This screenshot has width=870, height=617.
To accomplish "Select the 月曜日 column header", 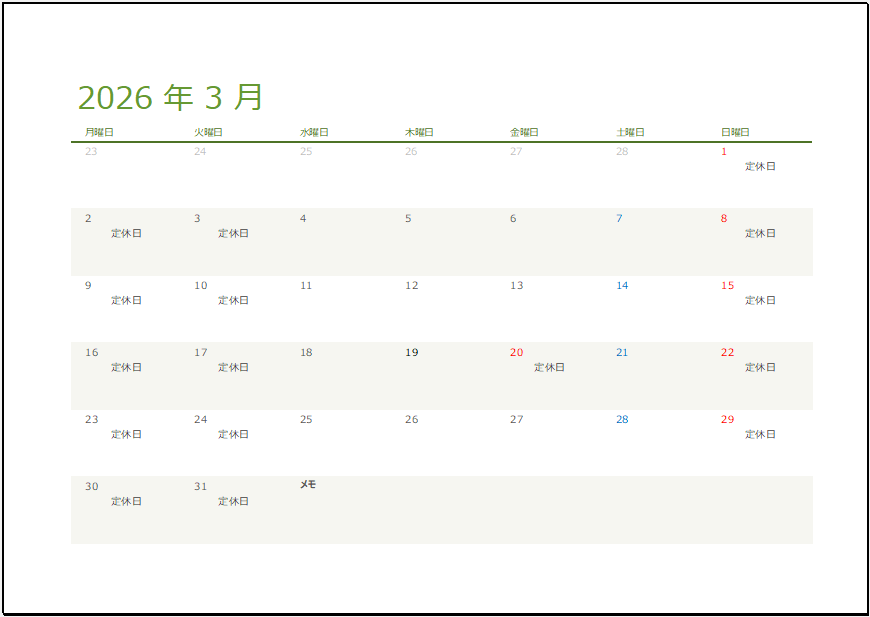I will pyautogui.click(x=100, y=130).
